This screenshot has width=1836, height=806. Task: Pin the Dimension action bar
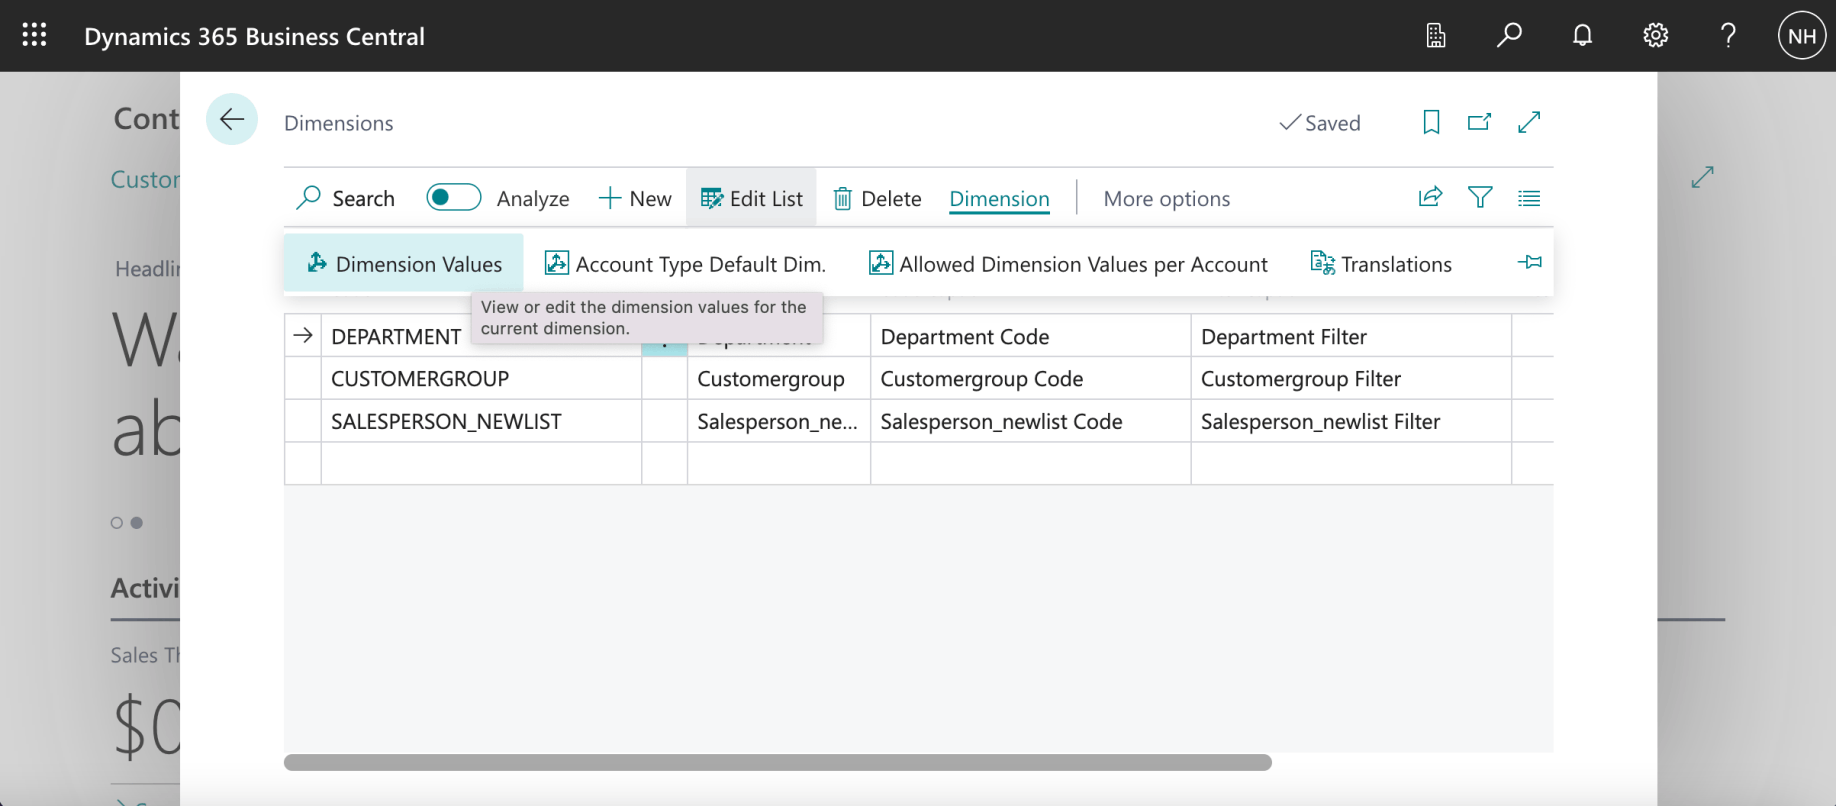click(x=1529, y=263)
